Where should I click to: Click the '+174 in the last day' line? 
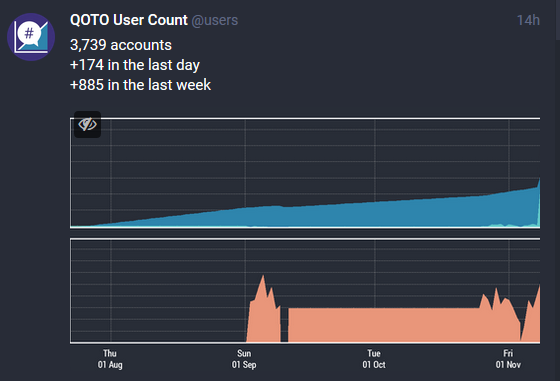pyautogui.click(x=135, y=65)
